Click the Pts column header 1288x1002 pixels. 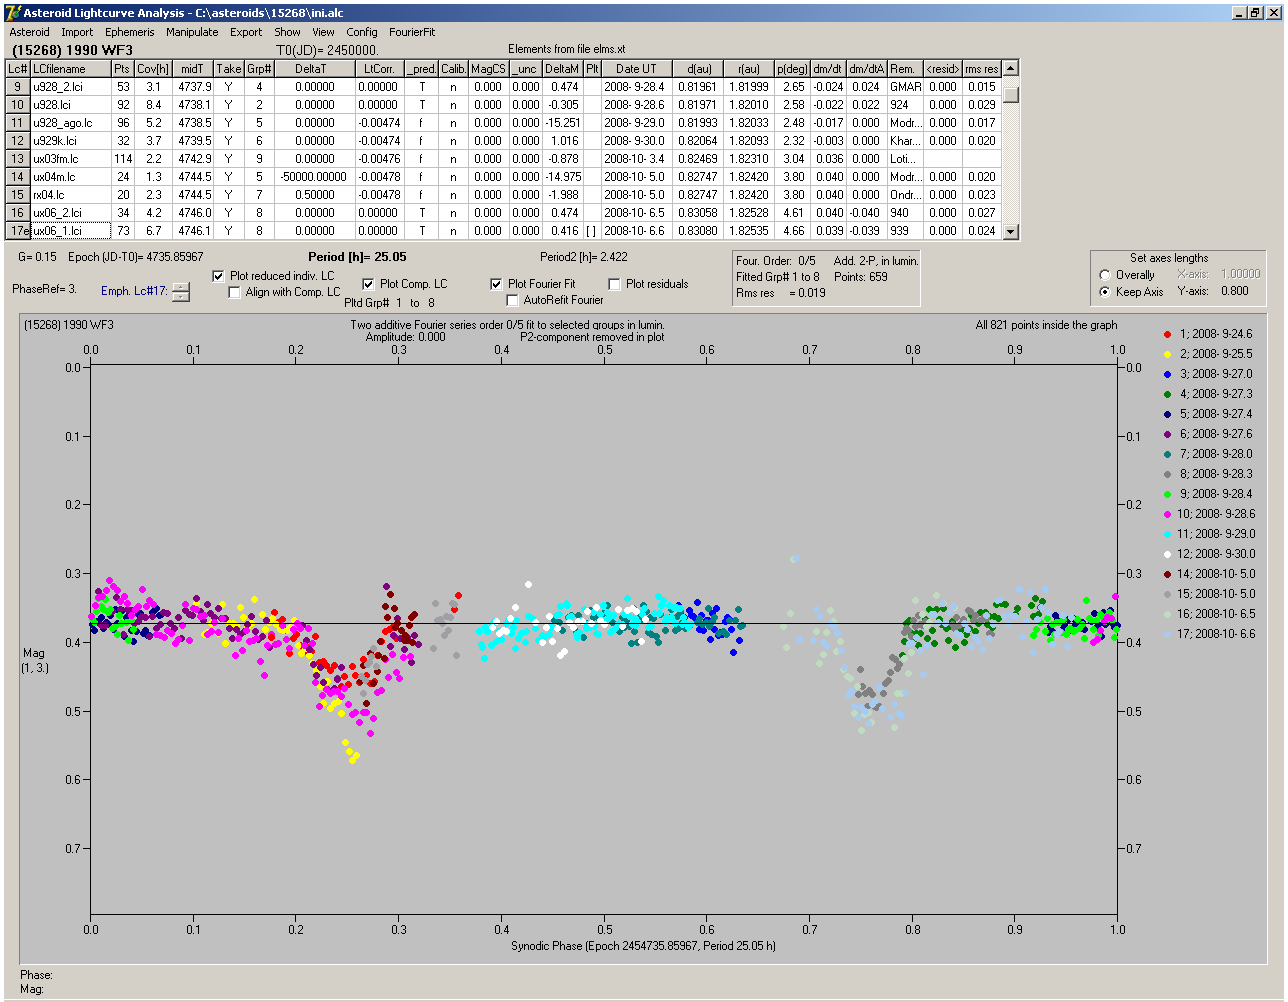coord(122,69)
